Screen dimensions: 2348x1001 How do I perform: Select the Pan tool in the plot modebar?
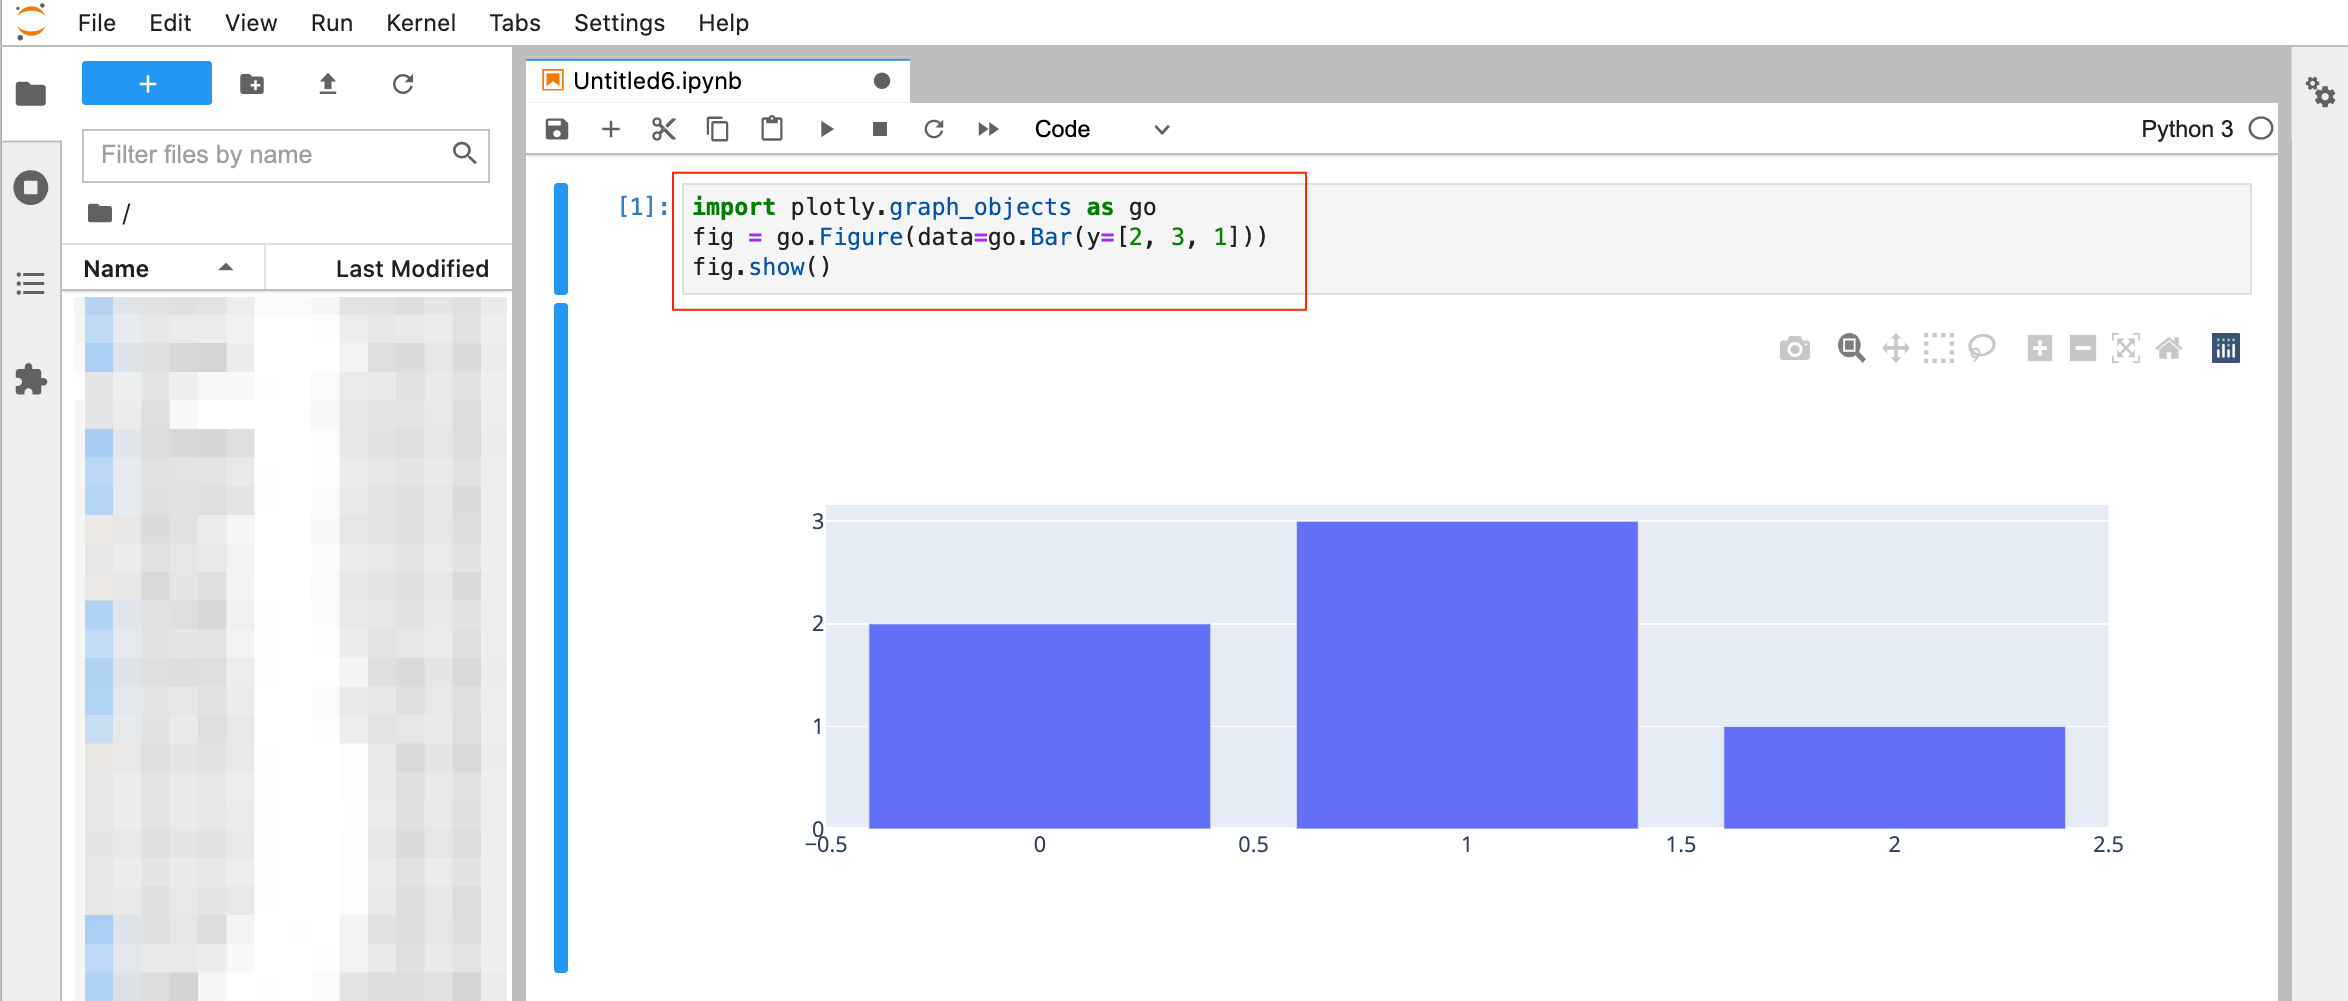(x=1895, y=348)
